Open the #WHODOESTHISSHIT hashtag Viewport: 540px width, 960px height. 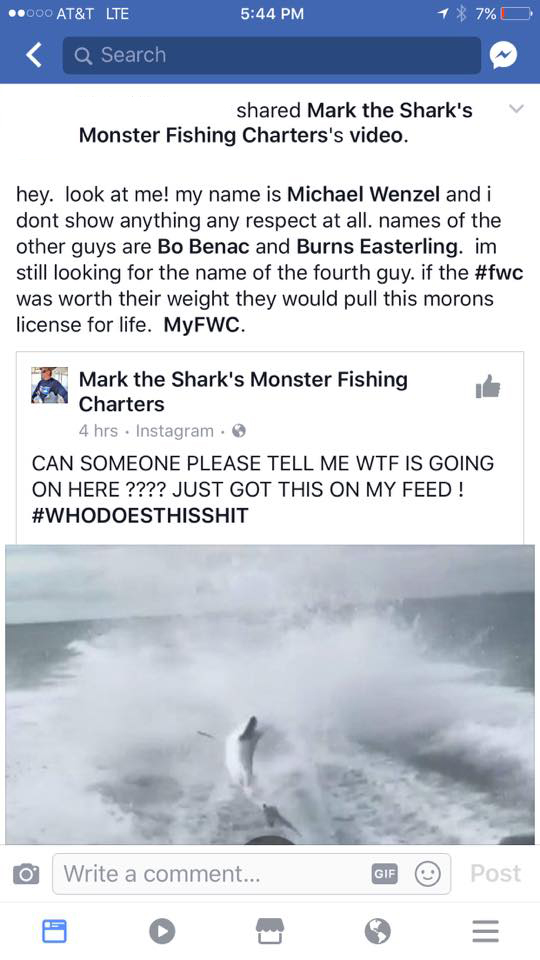[x=140, y=516]
